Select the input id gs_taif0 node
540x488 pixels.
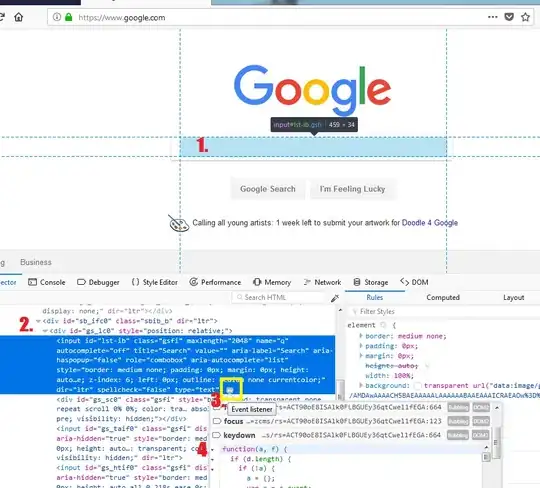pos(131,443)
